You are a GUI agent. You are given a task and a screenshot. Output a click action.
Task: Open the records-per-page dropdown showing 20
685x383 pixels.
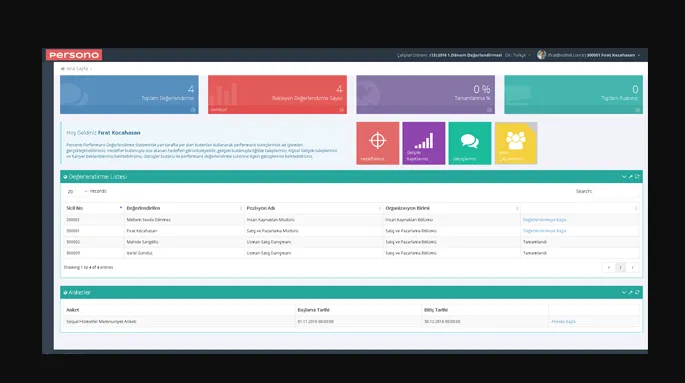(x=77, y=191)
